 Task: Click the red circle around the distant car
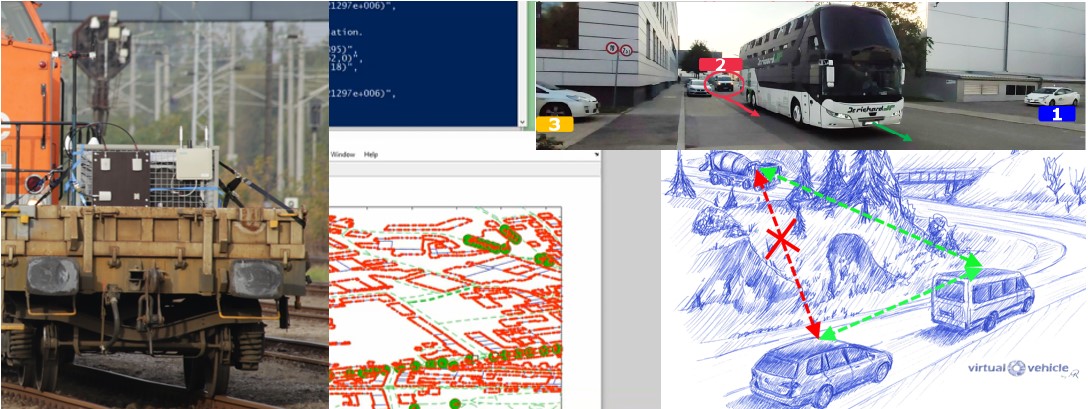click(722, 83)
